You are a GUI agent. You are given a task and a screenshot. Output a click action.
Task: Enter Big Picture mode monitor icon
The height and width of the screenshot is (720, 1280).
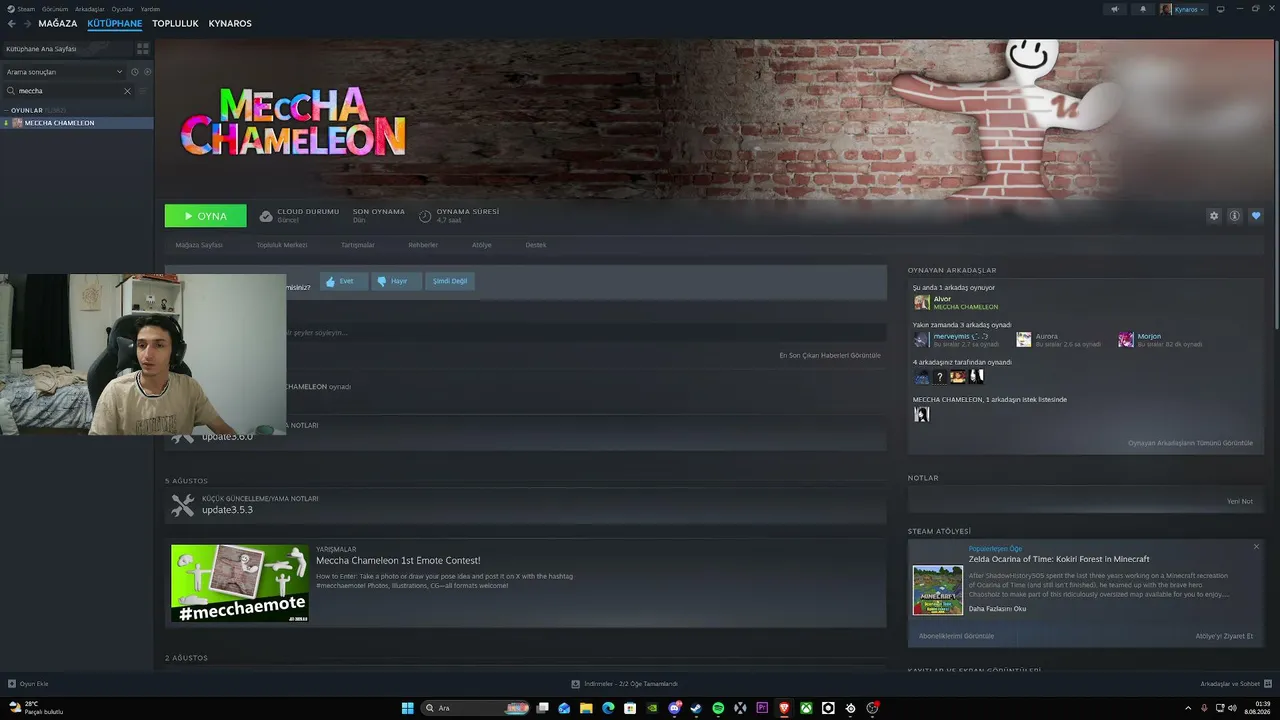tap(1221, 9)
